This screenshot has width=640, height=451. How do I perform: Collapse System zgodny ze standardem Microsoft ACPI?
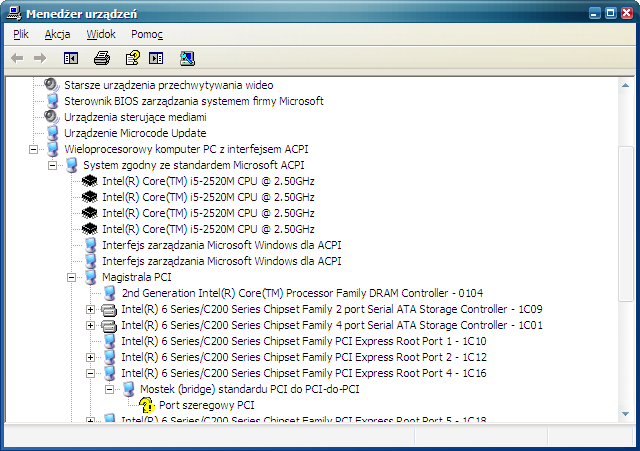[52, 165]
